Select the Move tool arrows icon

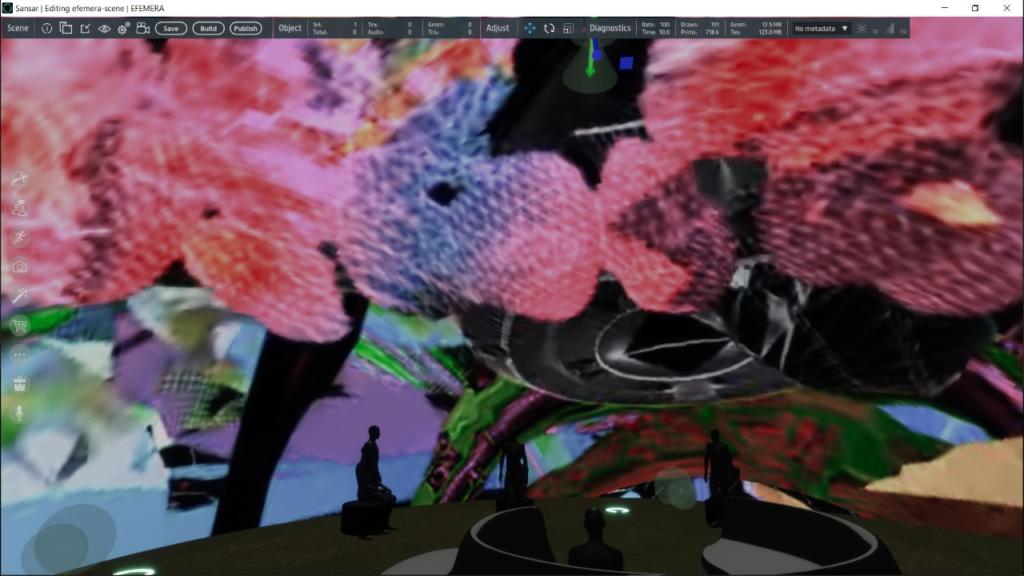click(530, 28)
